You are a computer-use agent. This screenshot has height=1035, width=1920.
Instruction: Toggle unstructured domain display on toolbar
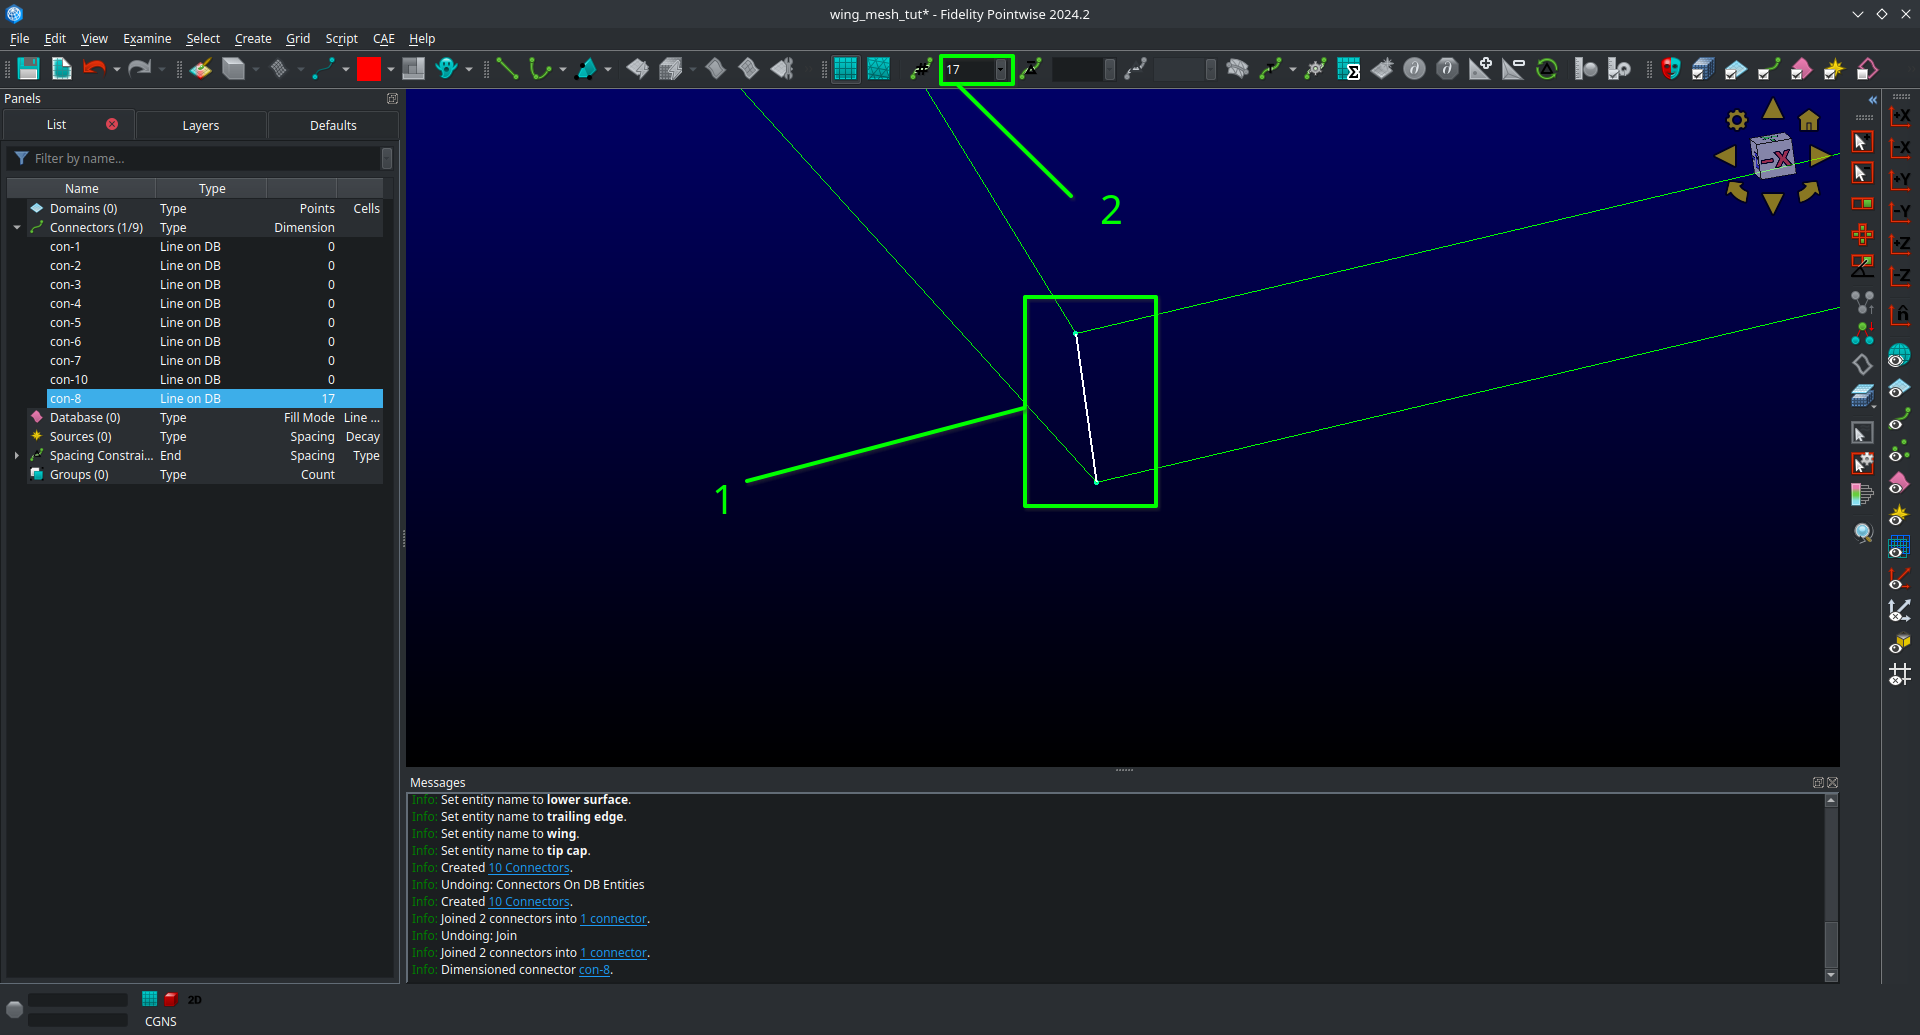879,69
